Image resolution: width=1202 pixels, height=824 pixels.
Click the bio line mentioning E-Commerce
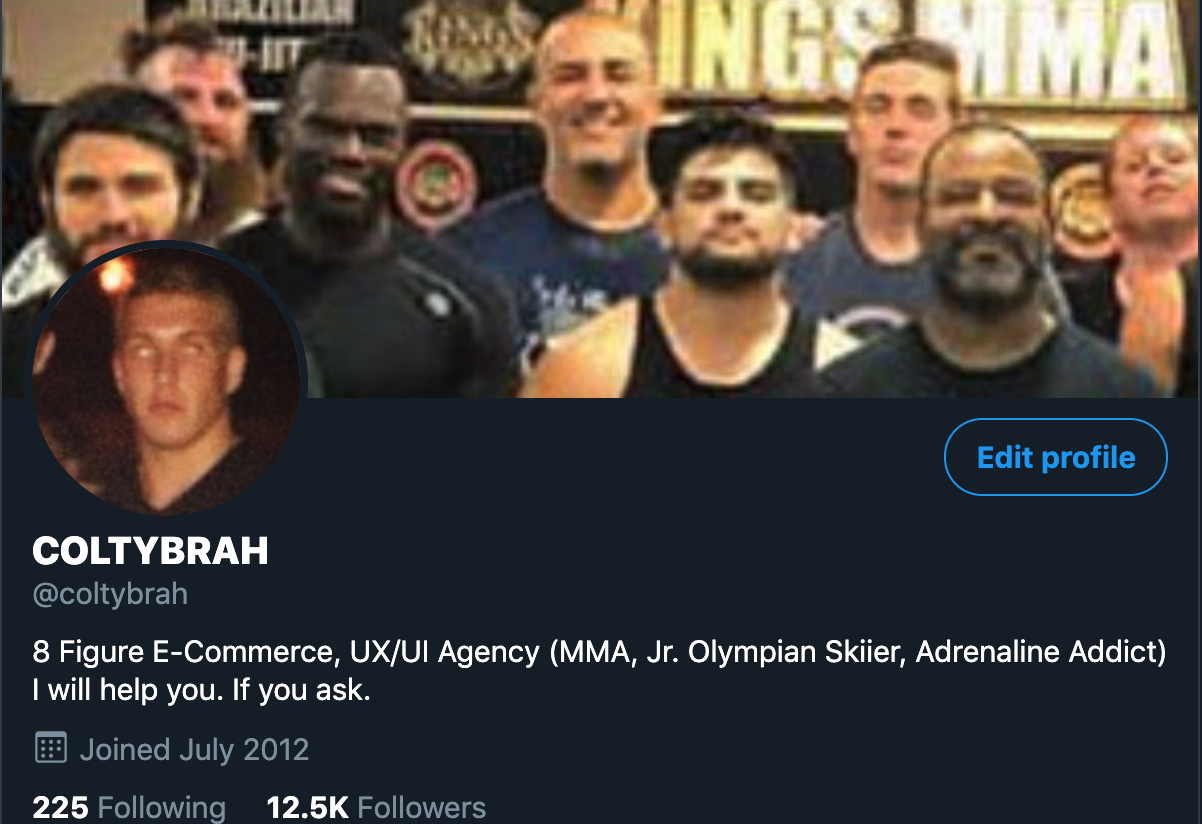[x=600, y=652]
